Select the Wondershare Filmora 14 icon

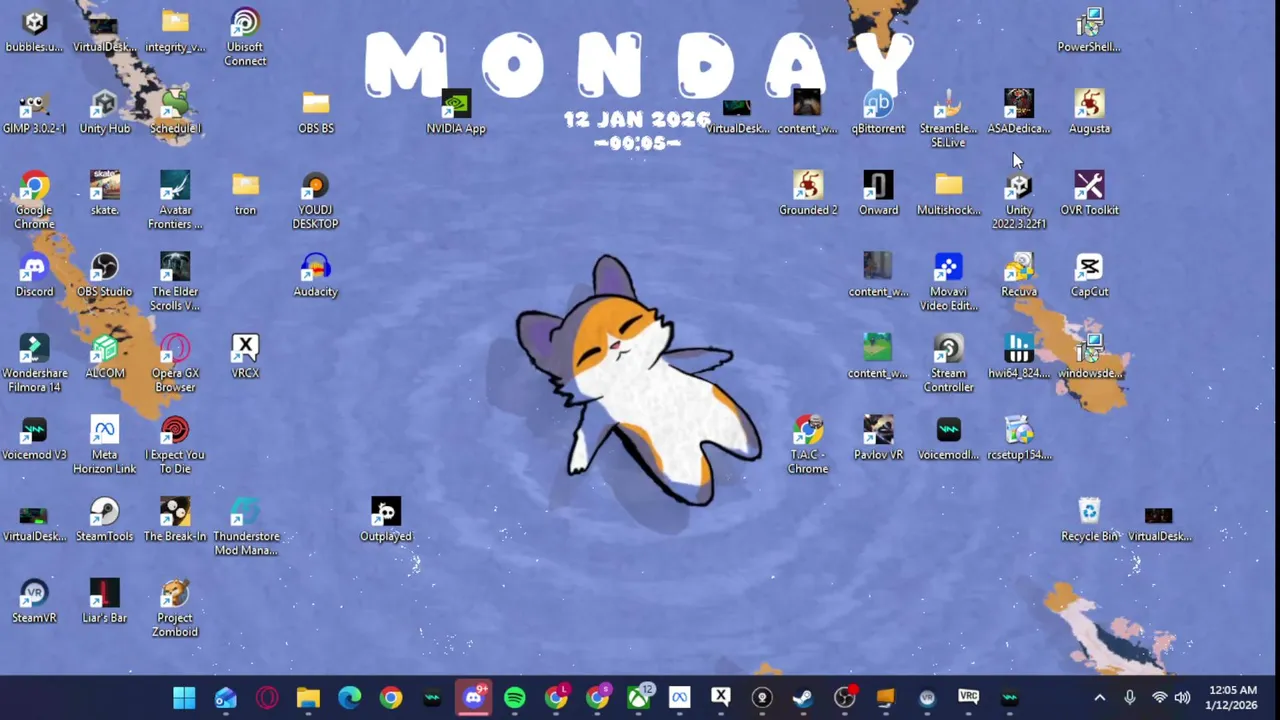coord(34,364)
